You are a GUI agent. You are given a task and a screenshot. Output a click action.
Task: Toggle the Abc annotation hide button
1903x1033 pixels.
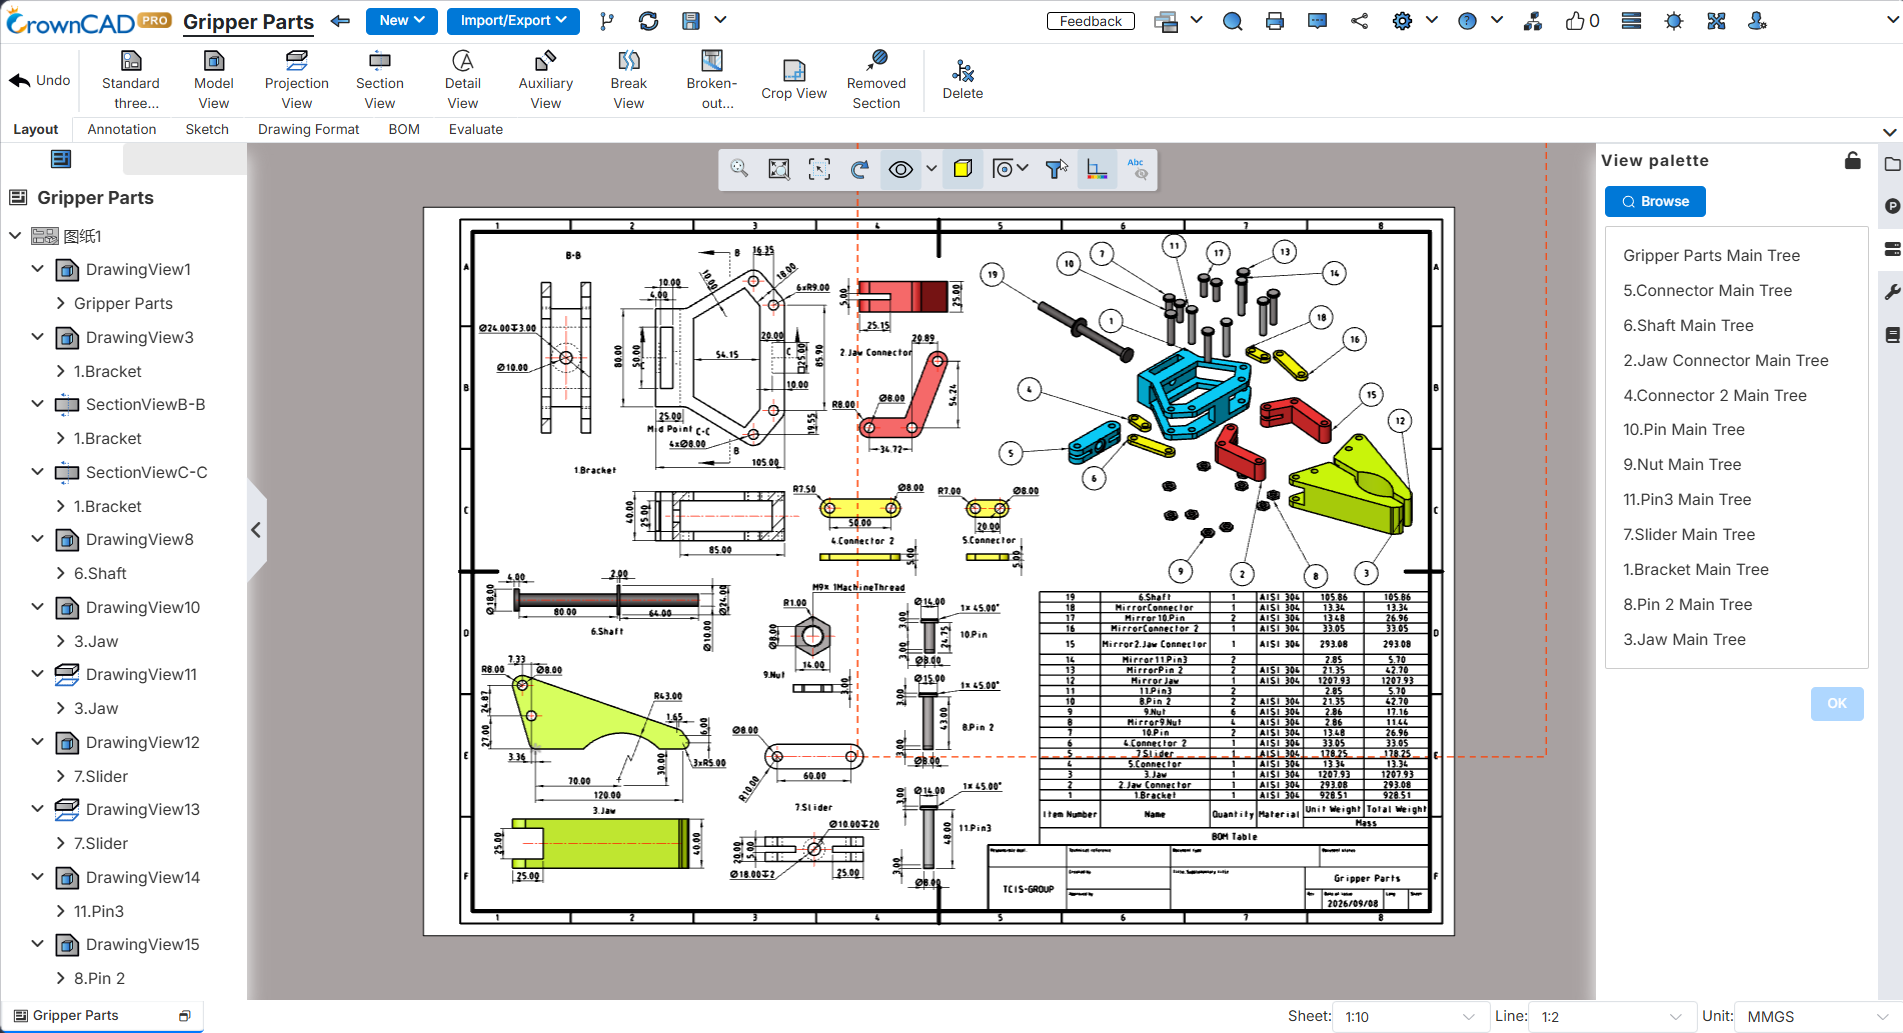coord(1137,169)
